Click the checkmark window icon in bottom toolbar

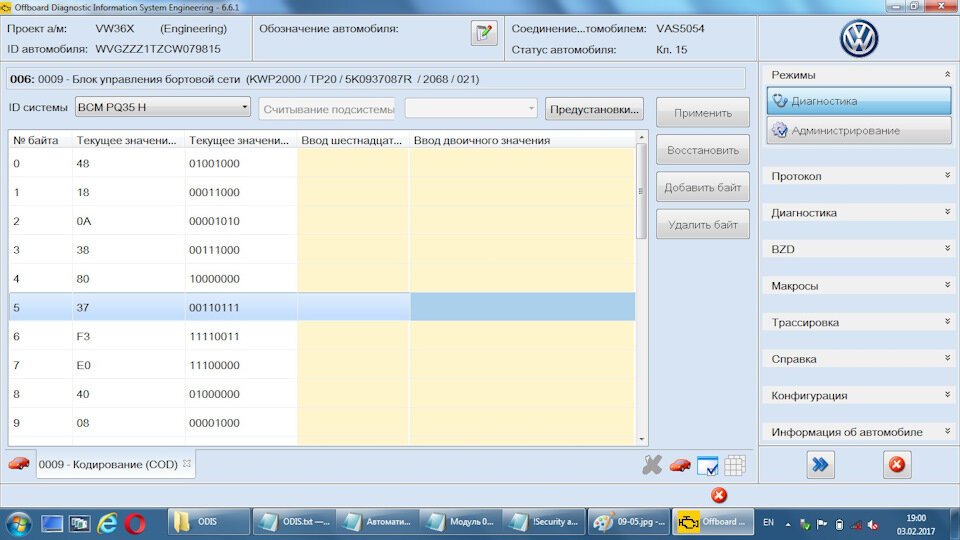click(708, 466)
